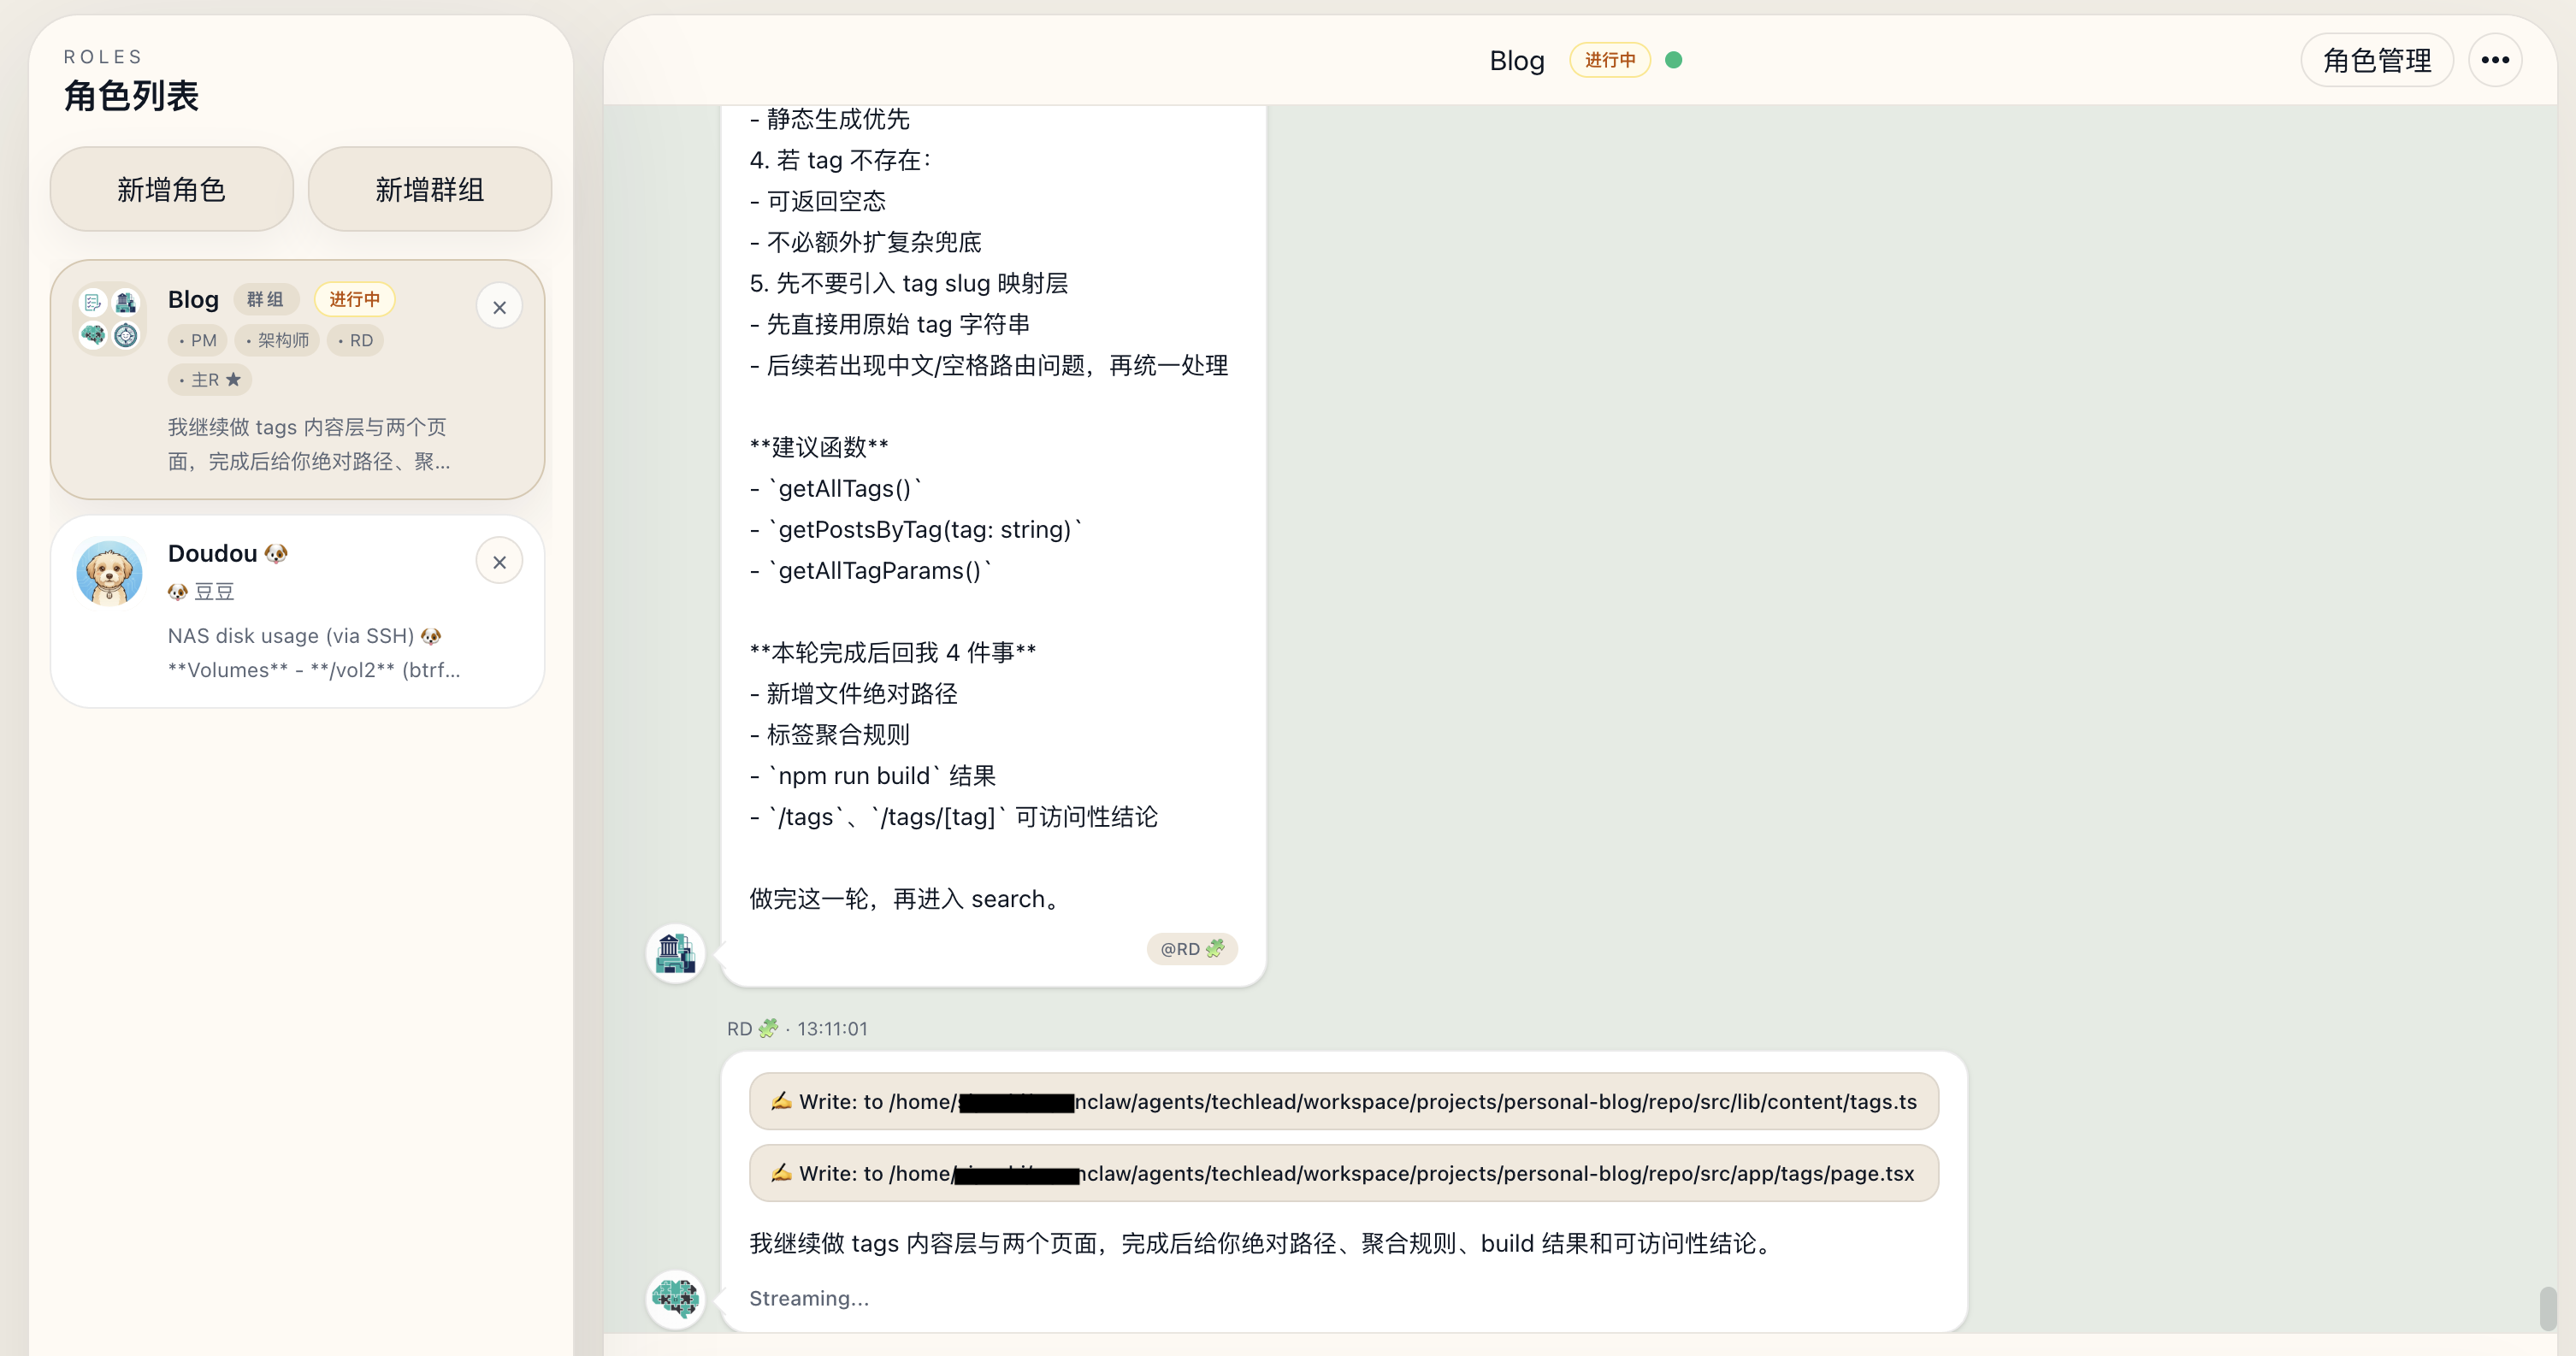Click the architect avatar beside the message
Screen dimensions: 2576x1356
pos(675,953)
